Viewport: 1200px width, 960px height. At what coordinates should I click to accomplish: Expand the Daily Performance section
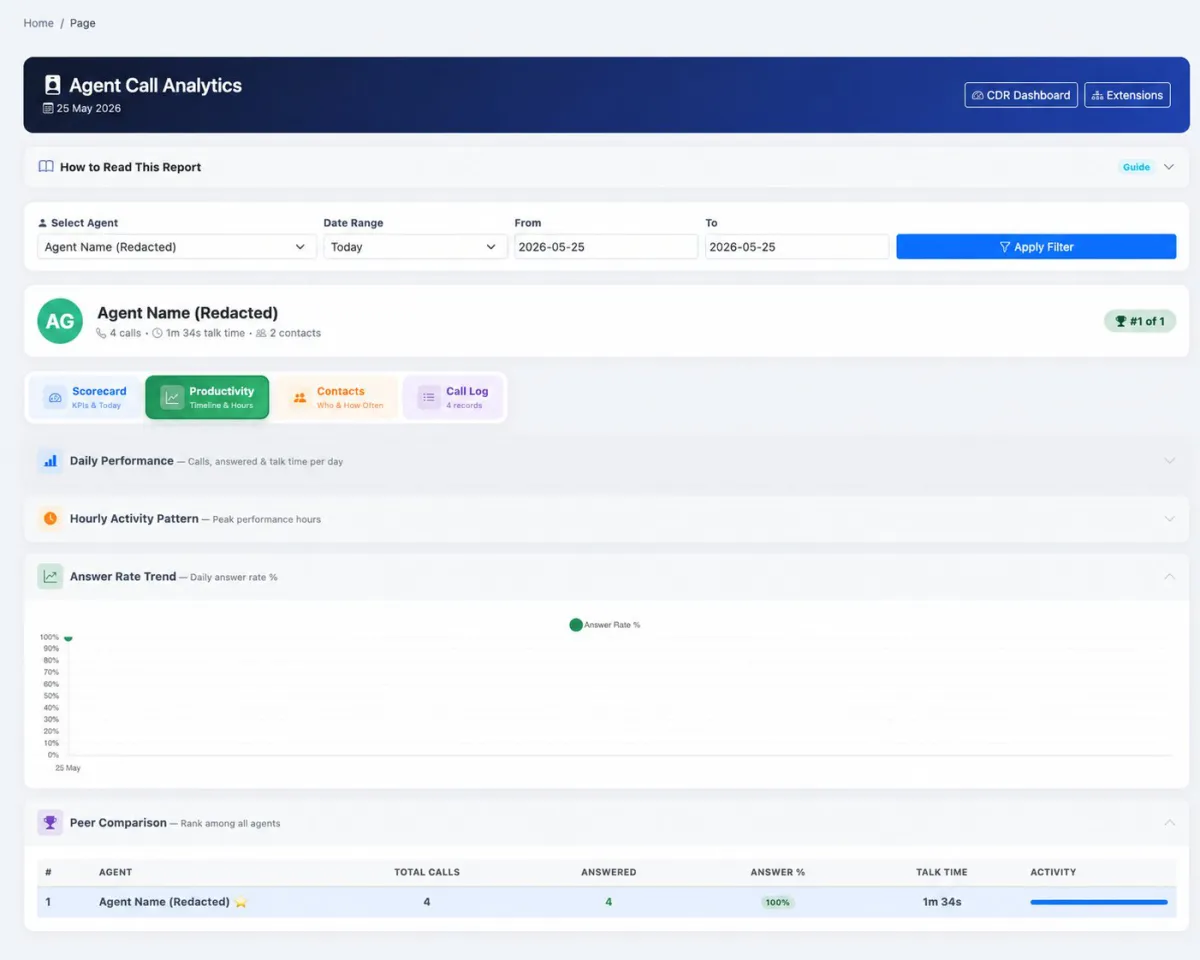point(1170,461)
